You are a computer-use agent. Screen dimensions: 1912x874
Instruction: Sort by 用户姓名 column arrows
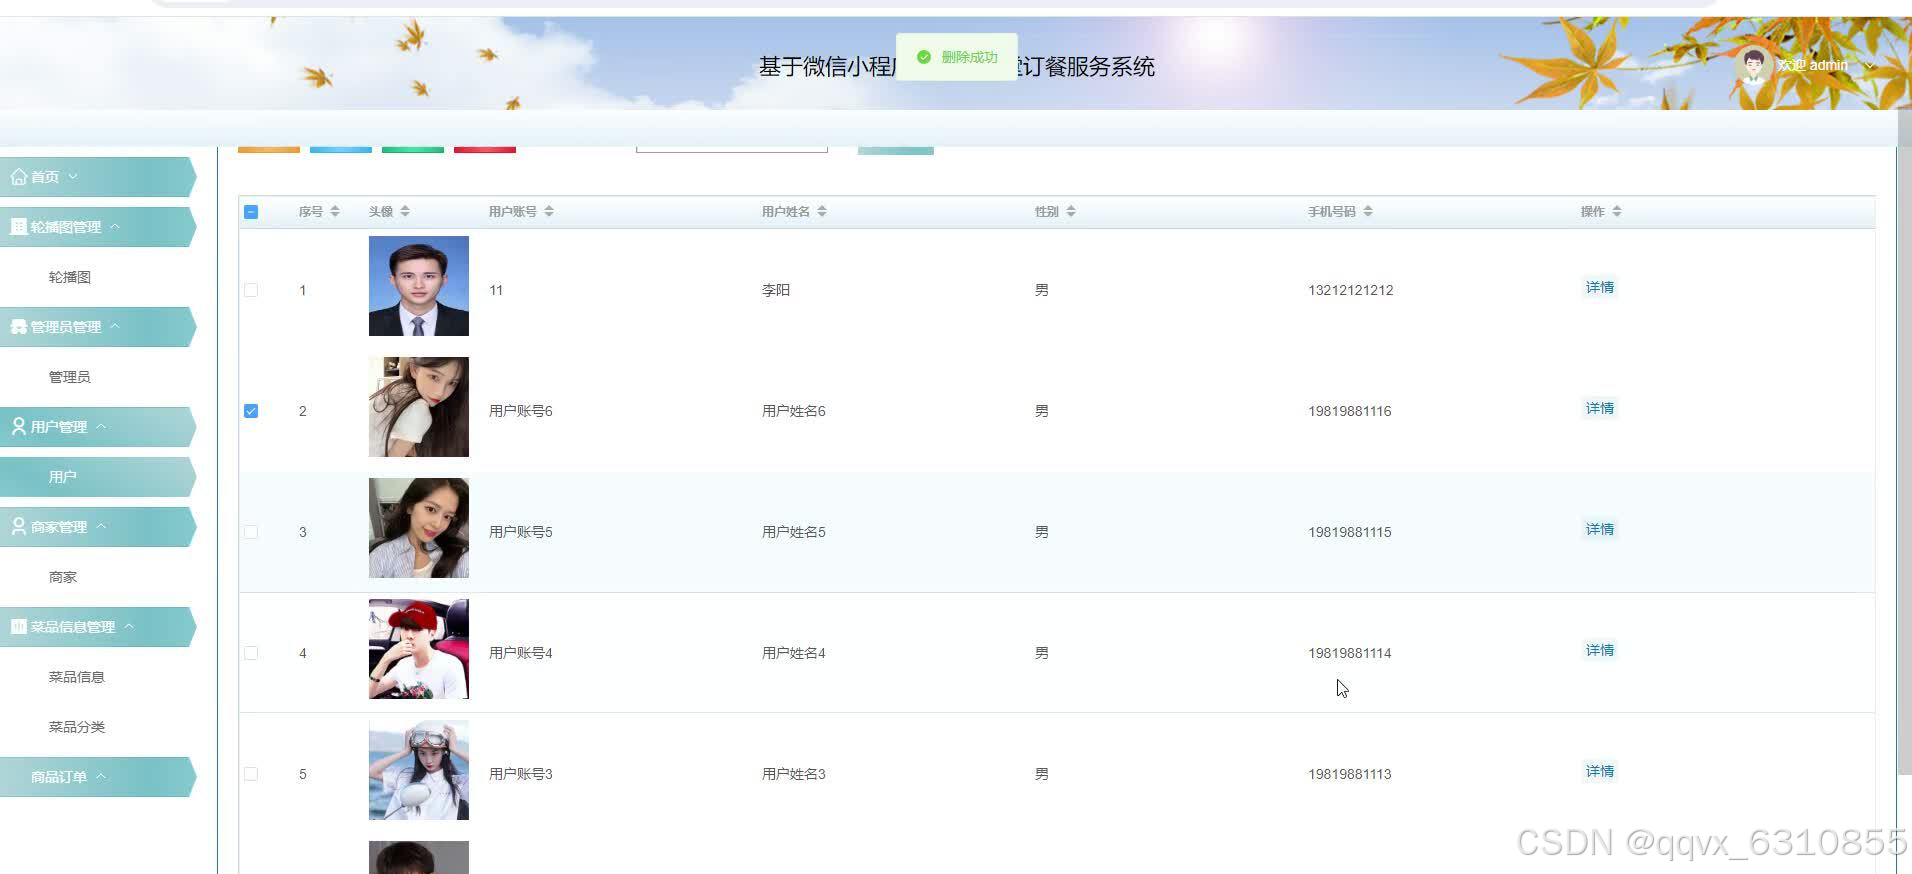tap(822, 211)
